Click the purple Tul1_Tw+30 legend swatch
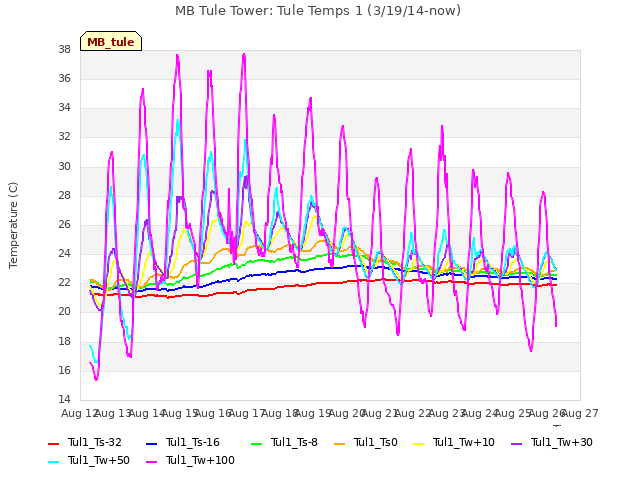The height and width of the screenshot is (480, 640). 517,444
